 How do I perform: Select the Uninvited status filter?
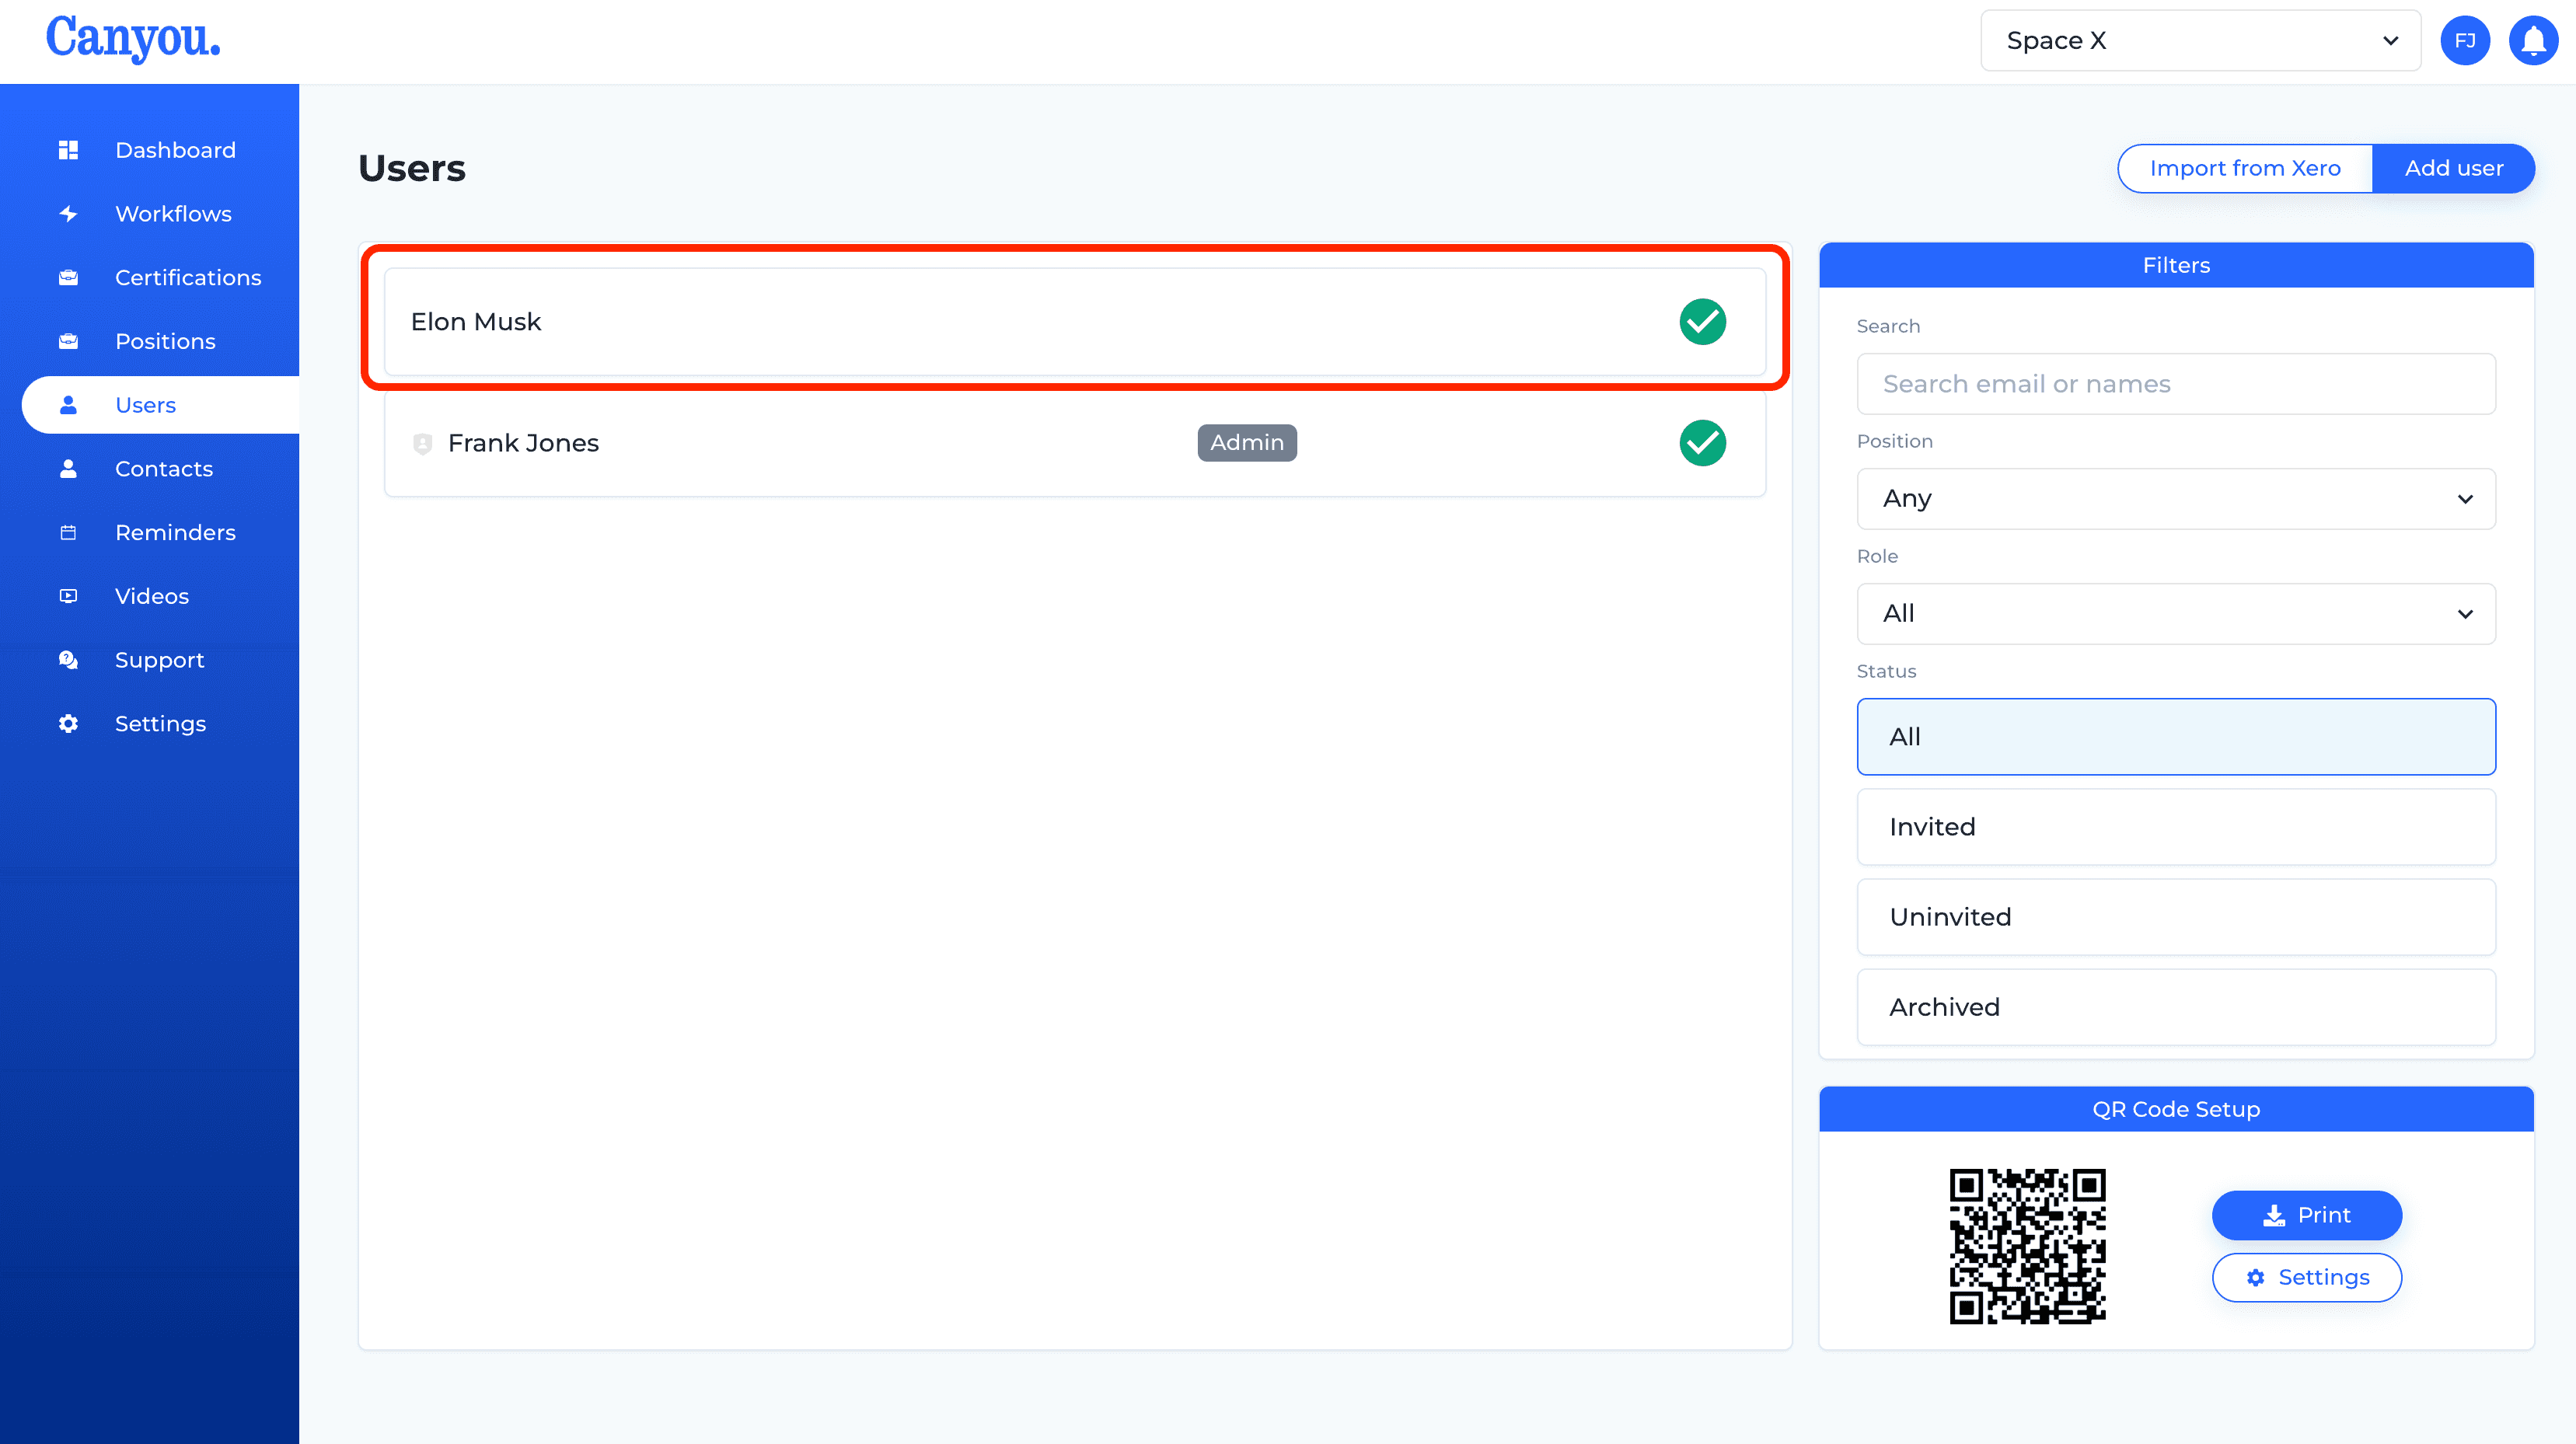2176,917
